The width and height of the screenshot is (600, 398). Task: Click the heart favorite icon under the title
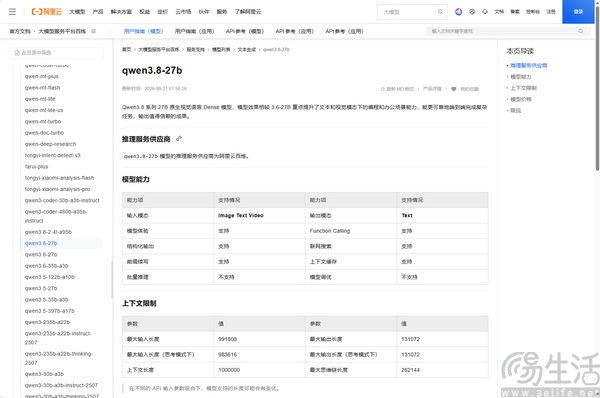point(453,89)
